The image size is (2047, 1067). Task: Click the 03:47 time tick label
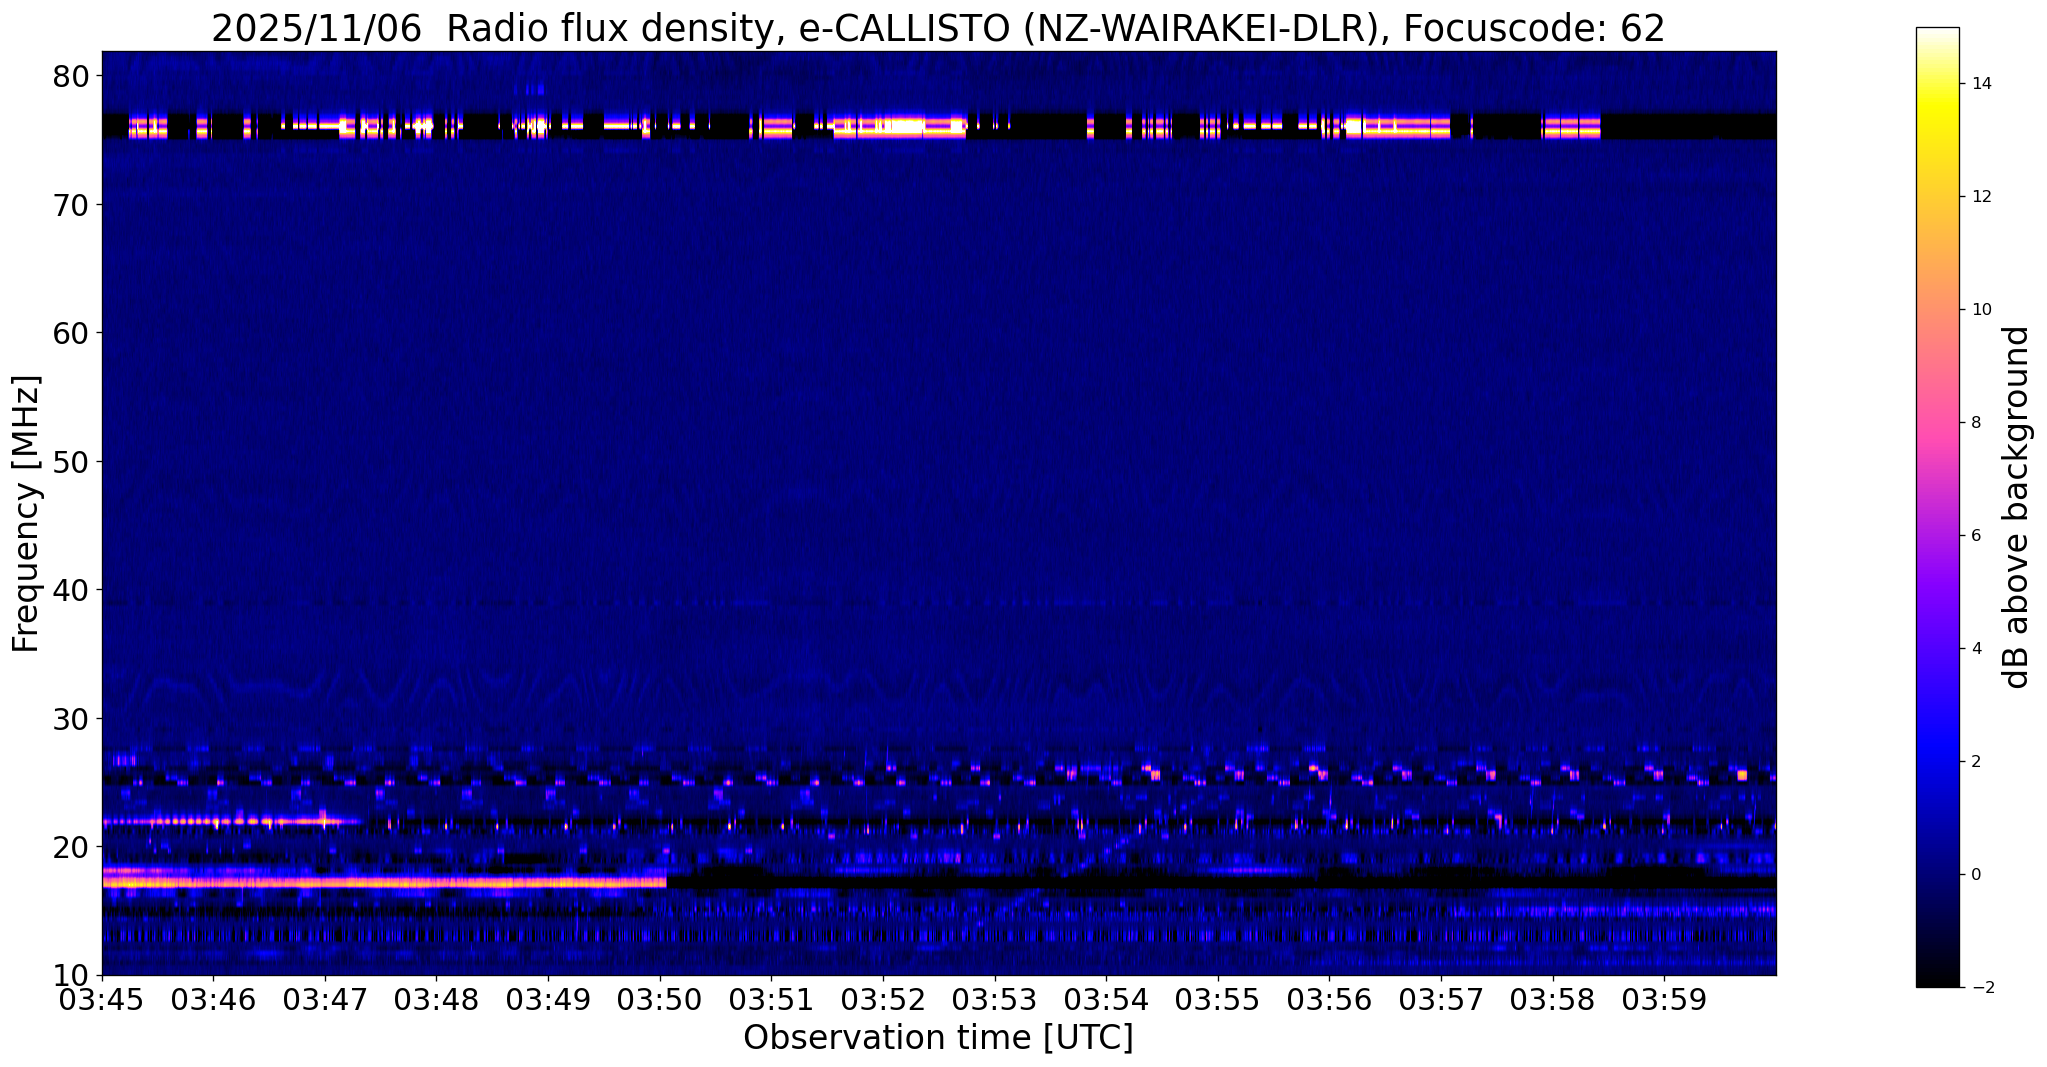coord(326,1000)
